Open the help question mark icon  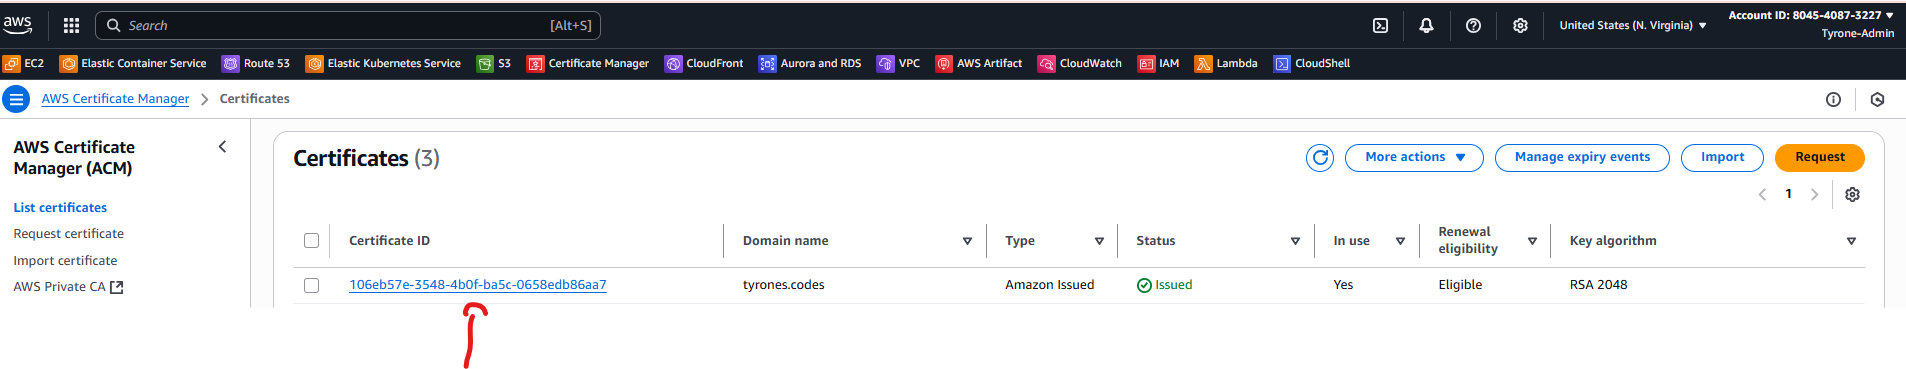1473,25
